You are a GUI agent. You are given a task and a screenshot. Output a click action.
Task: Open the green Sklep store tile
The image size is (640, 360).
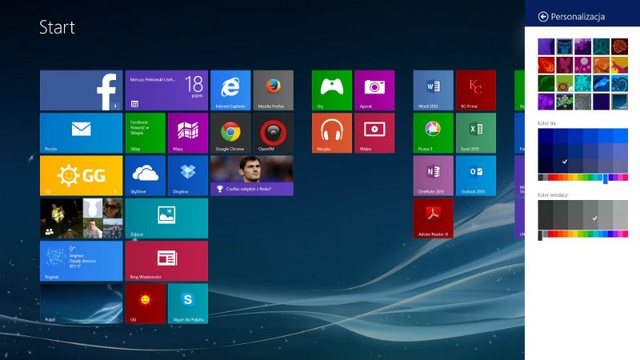point(145,133)
